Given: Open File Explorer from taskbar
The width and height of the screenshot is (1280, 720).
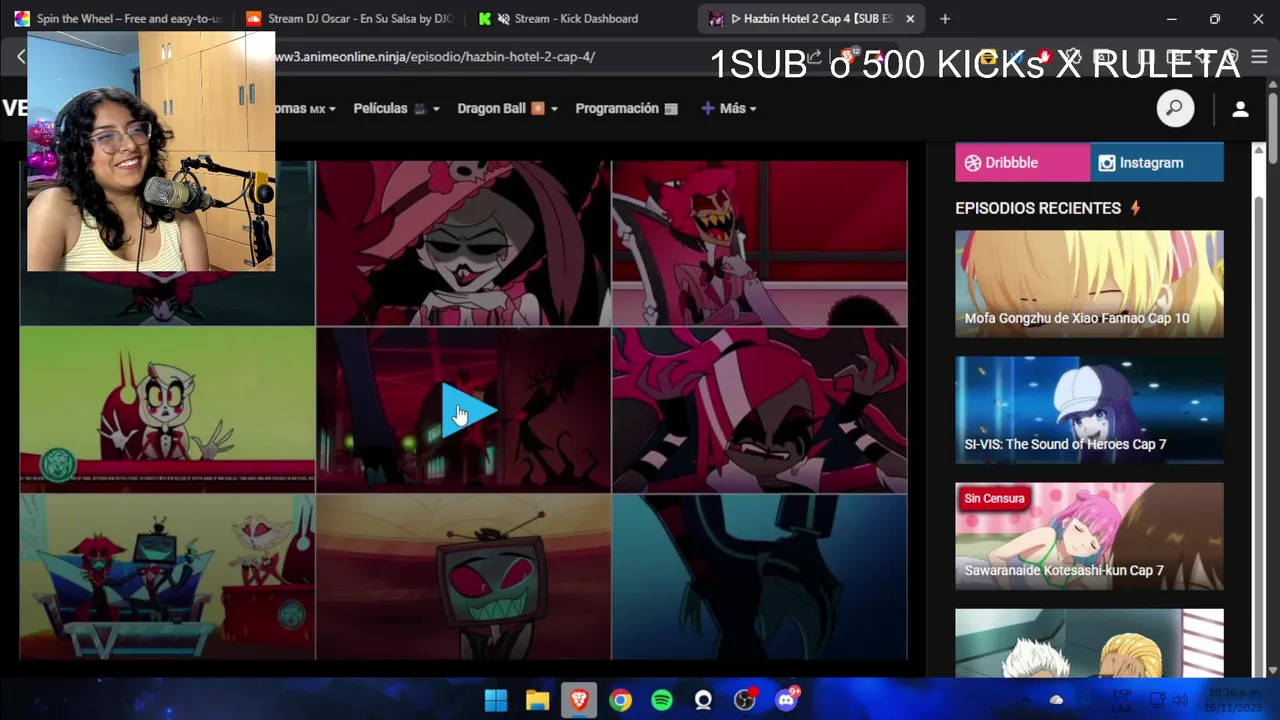Looking at the screenshot, I should coord(537,700).
